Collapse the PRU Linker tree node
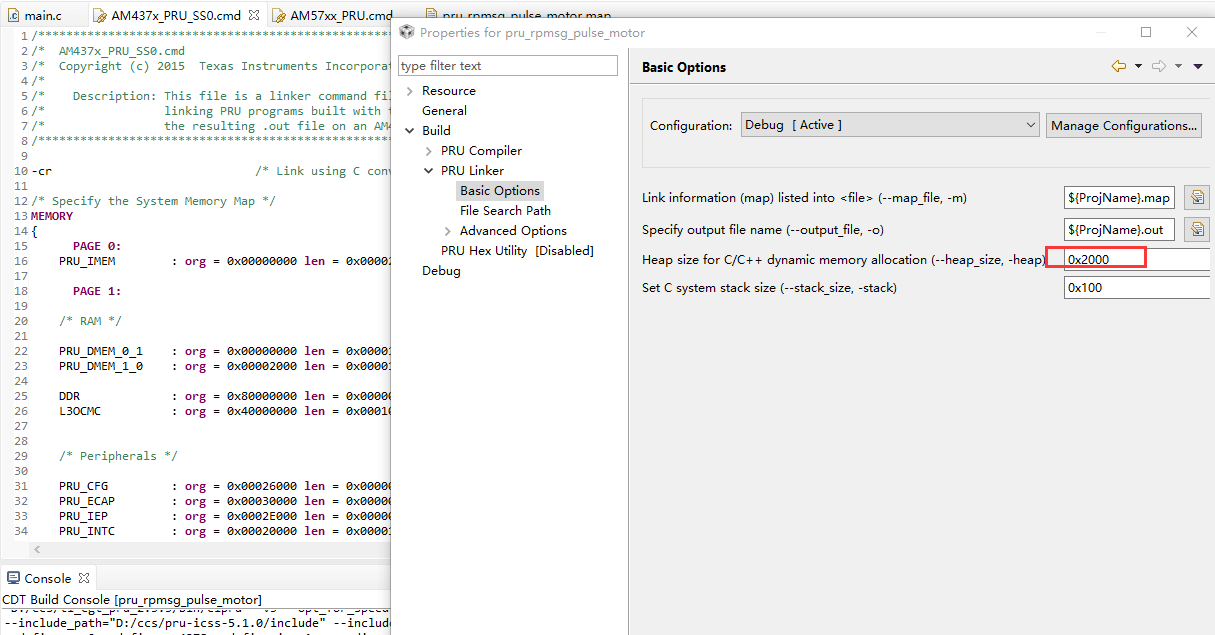Screen dimensions: 1215x635 pos(429,171)
